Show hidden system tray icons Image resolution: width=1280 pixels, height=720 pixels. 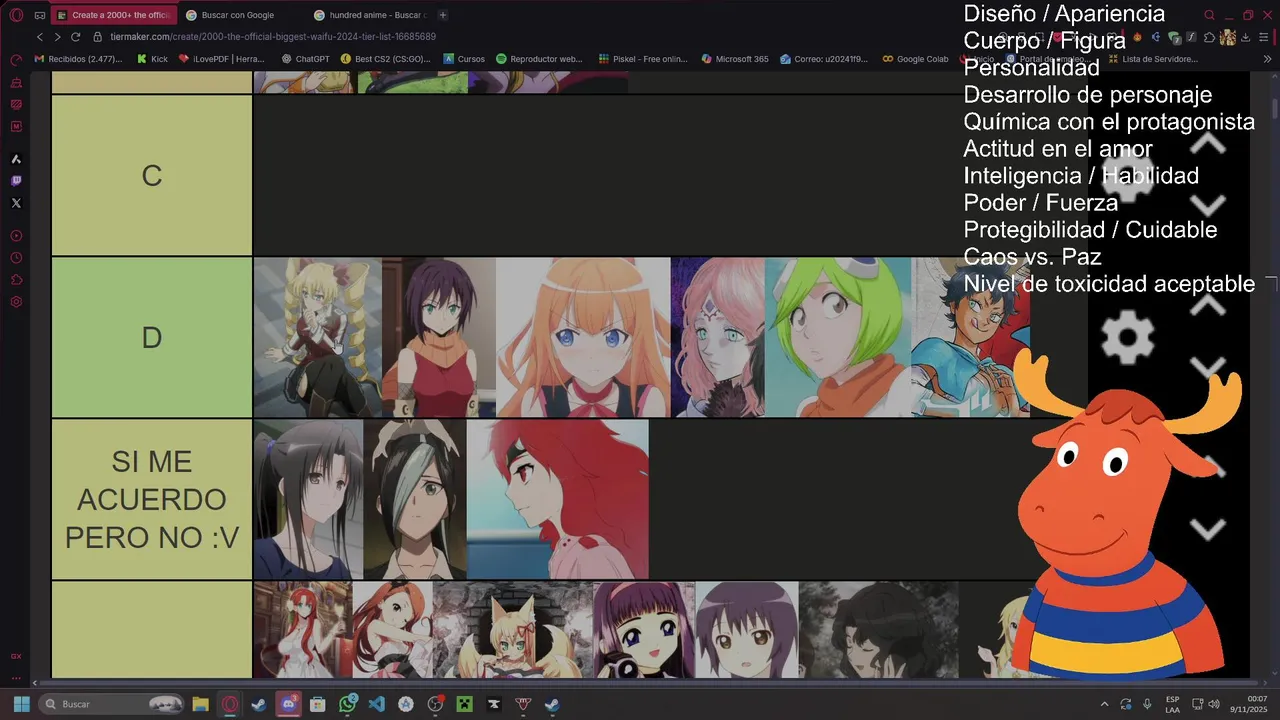tap(1104, 704)
